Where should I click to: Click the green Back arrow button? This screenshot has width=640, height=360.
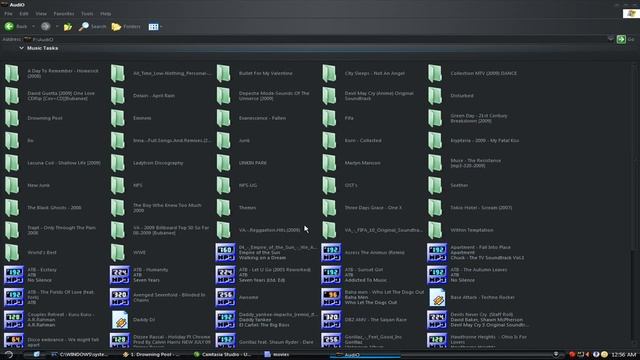(x=9, y=27)
